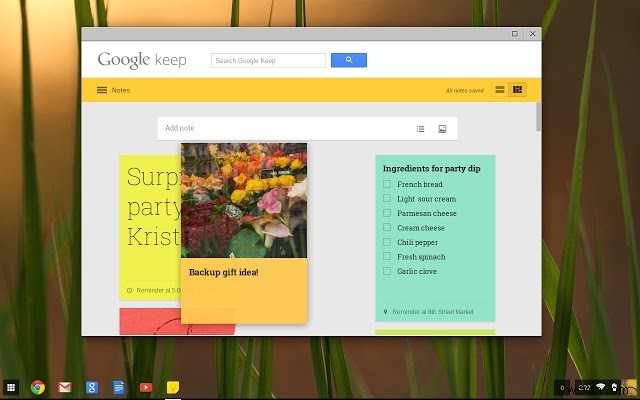Mark Chili pepper as done
The height and width of the screenshot is (400, 640).
[387, 242]
